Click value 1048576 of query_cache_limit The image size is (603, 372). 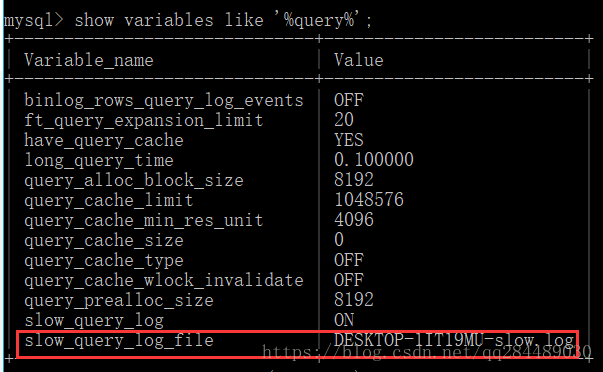coord(369,200)
